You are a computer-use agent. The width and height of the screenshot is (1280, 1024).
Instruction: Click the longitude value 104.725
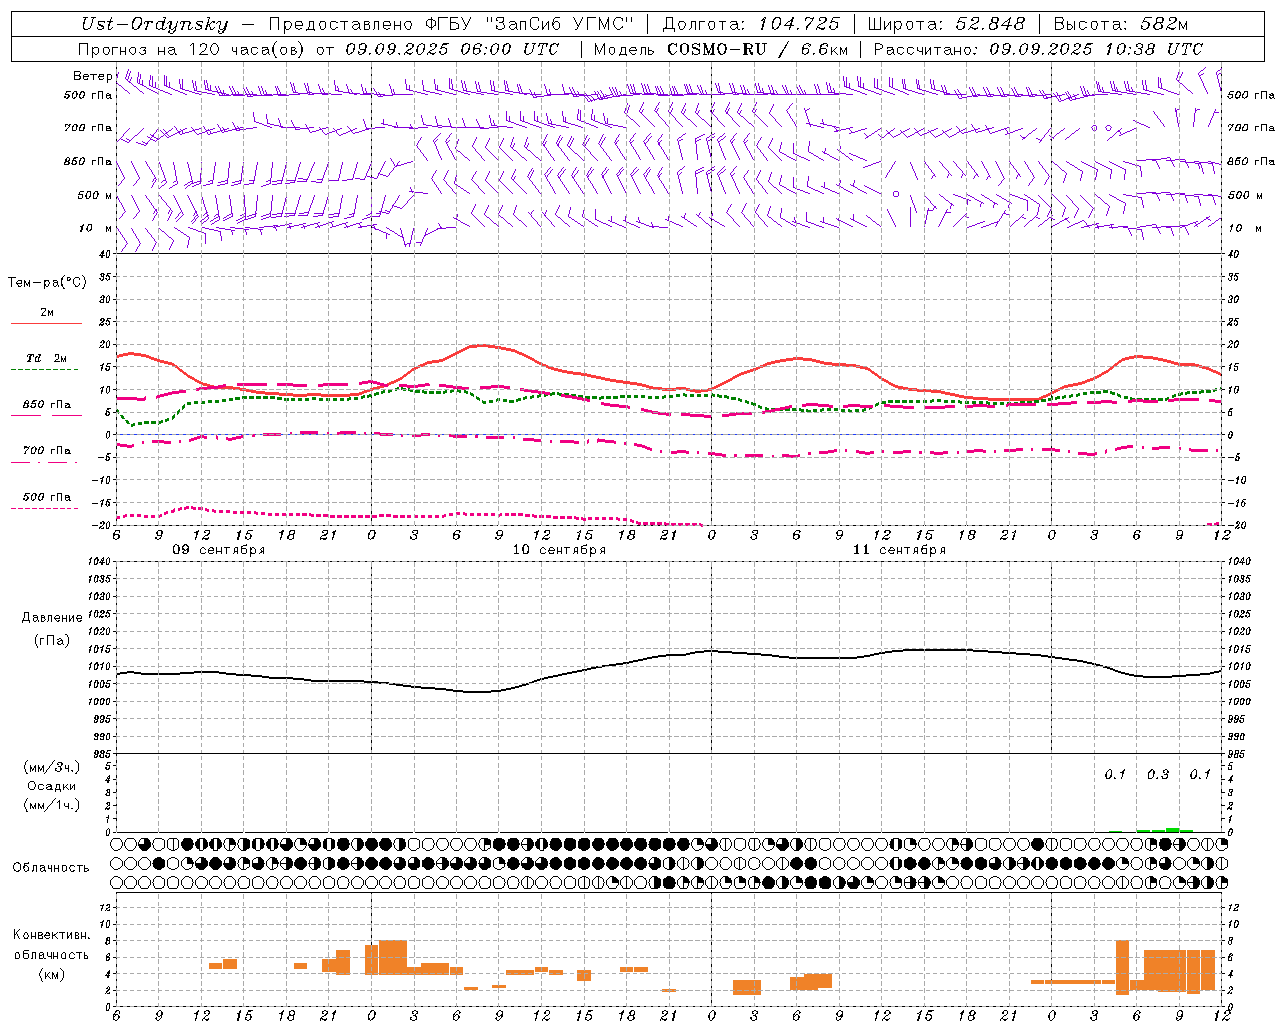797,24
